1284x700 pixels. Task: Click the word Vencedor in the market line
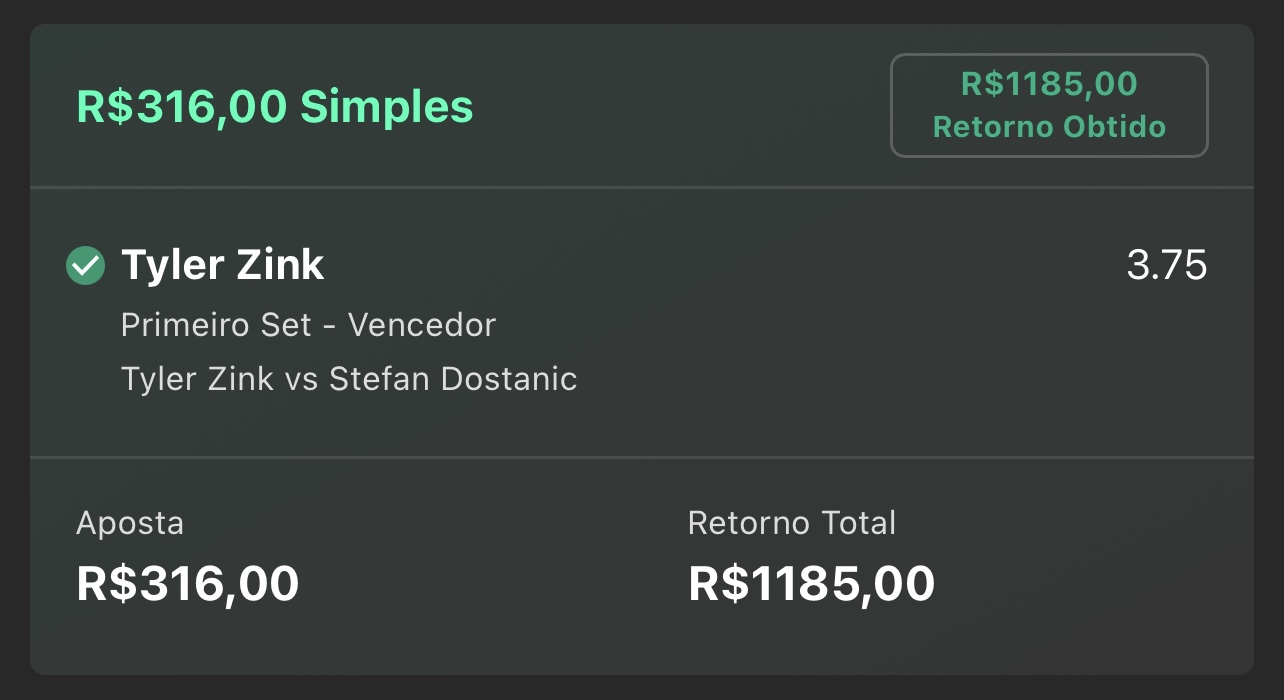(x=422, y=325)
